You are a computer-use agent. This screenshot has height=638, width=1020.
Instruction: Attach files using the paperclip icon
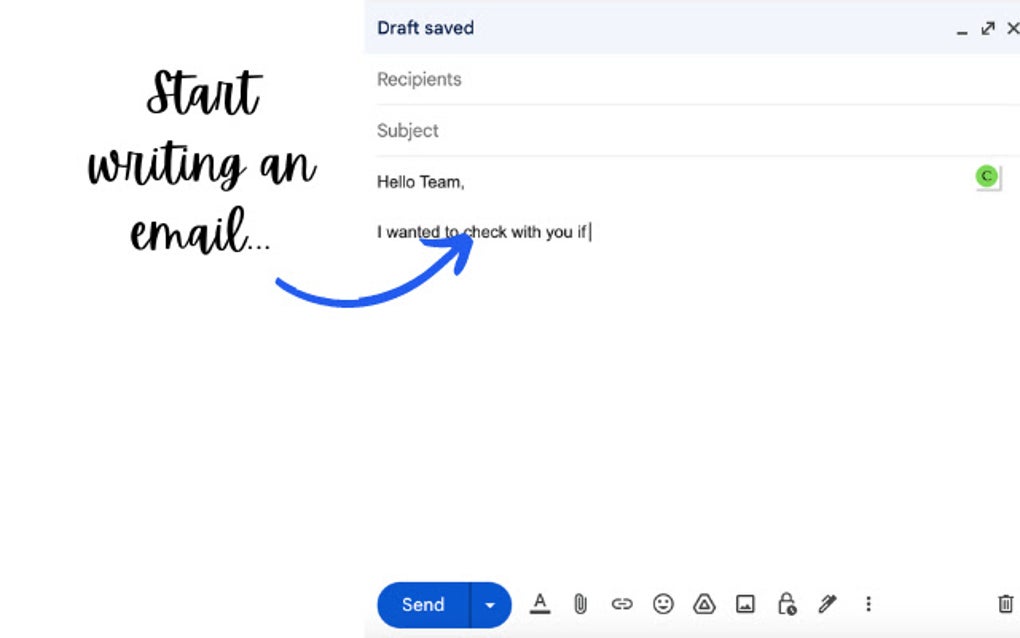(580, 604)
